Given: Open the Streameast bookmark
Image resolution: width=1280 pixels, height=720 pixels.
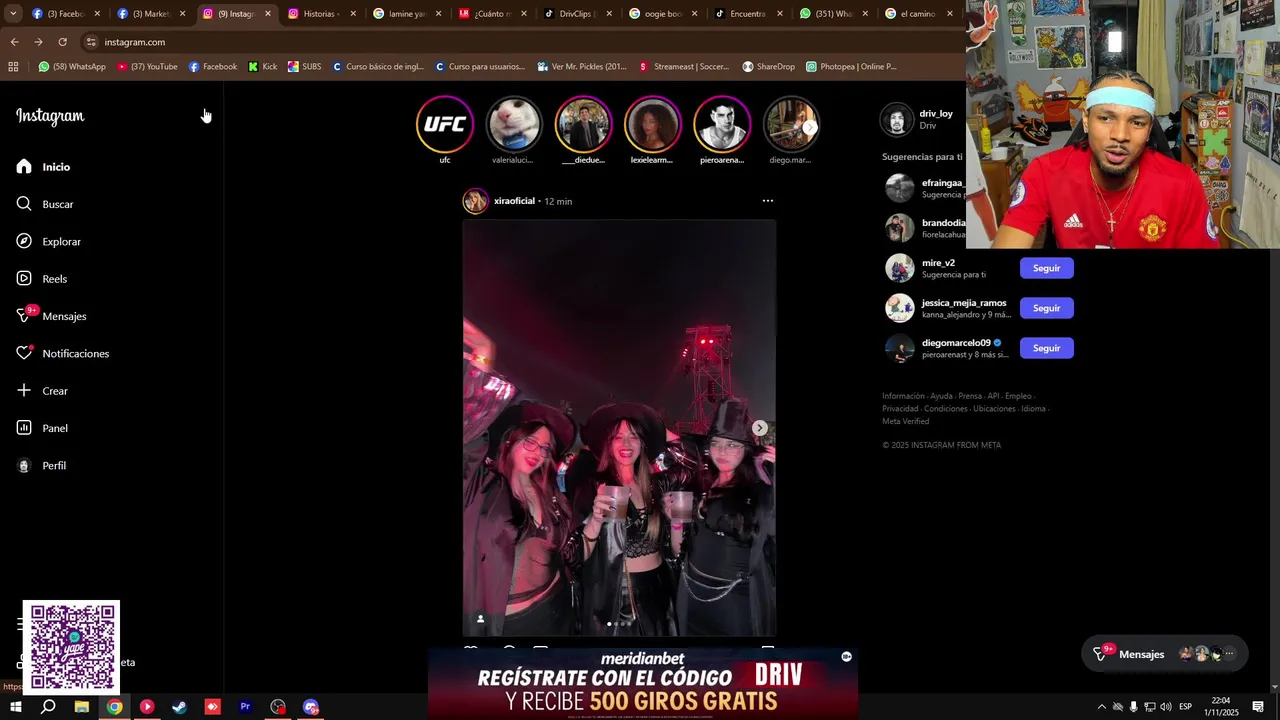Looking at the screenshot, I should coord(684,67).
